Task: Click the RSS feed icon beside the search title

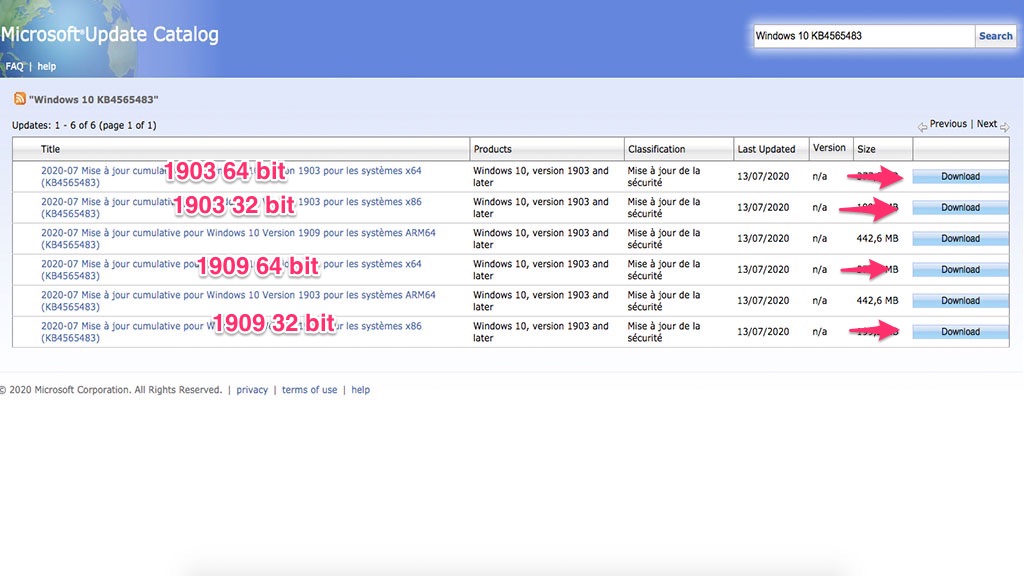Action: point(20,99)
